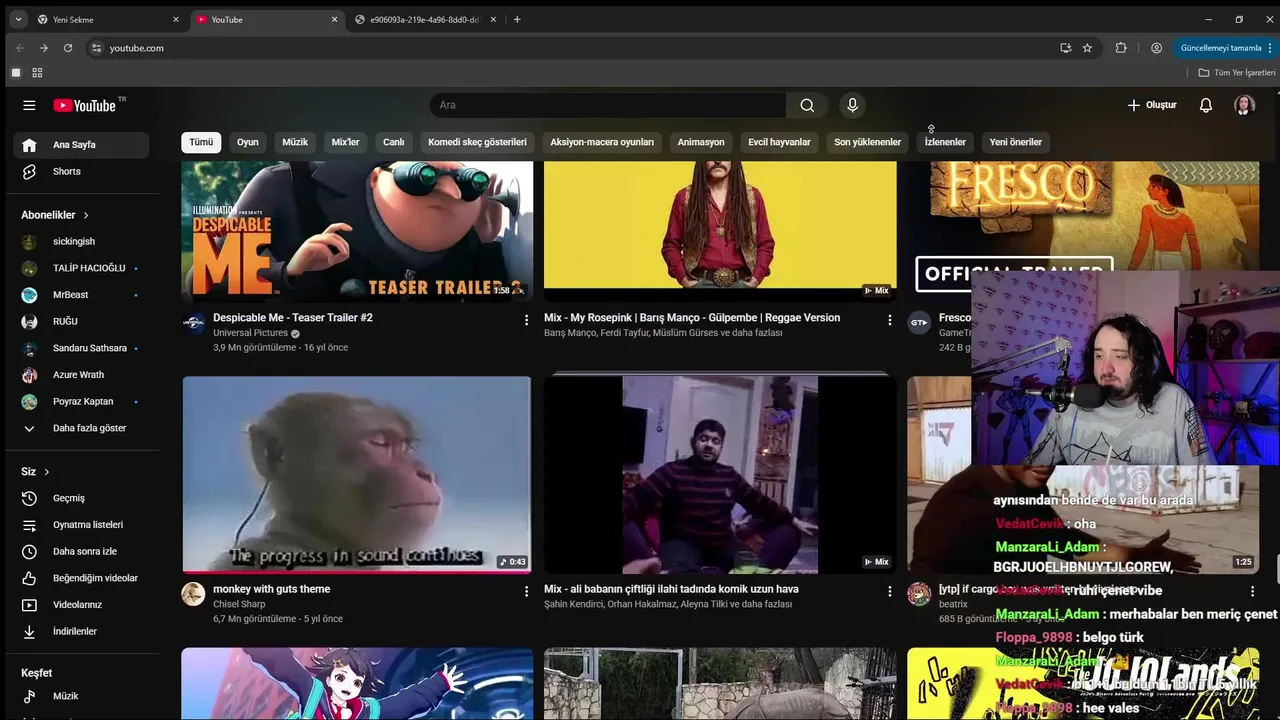Select the Tümü filter chip
Viewport: 1280px width, 720px height.
click(201, 142)
